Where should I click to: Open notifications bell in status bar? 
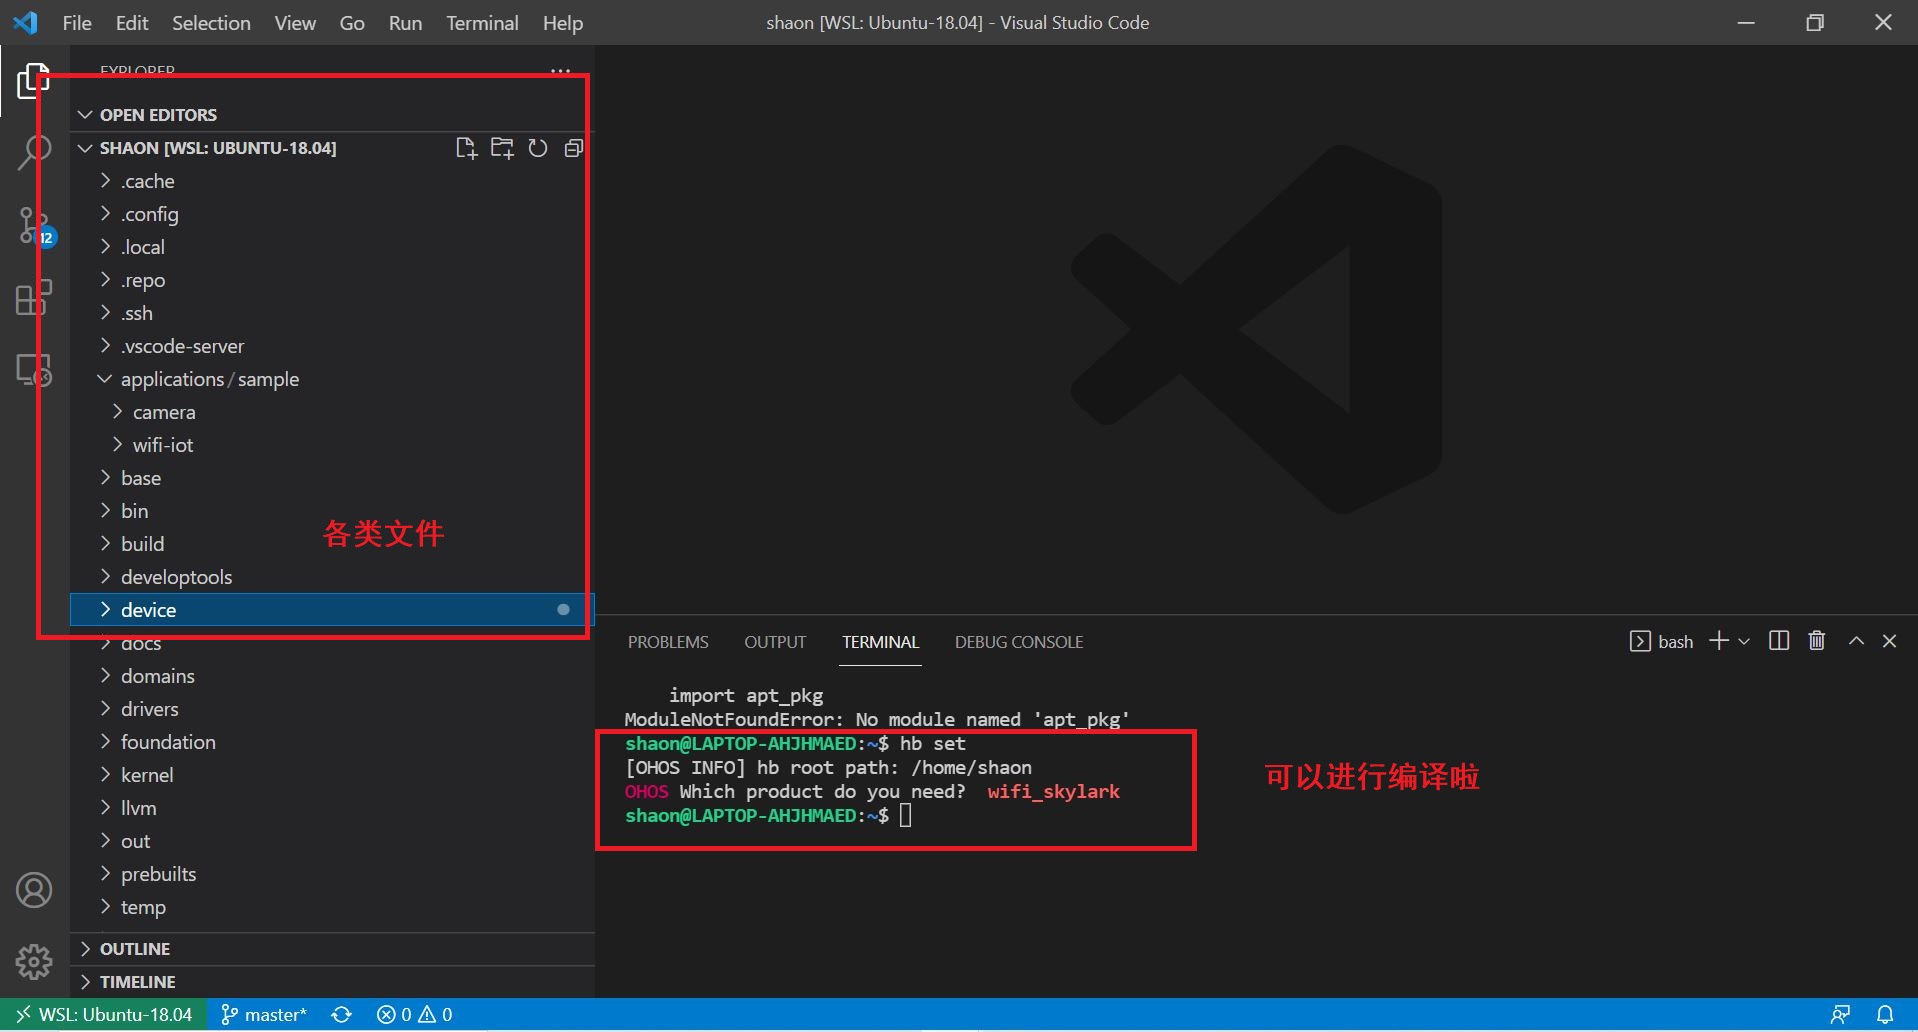(x=1885, y=1015)
